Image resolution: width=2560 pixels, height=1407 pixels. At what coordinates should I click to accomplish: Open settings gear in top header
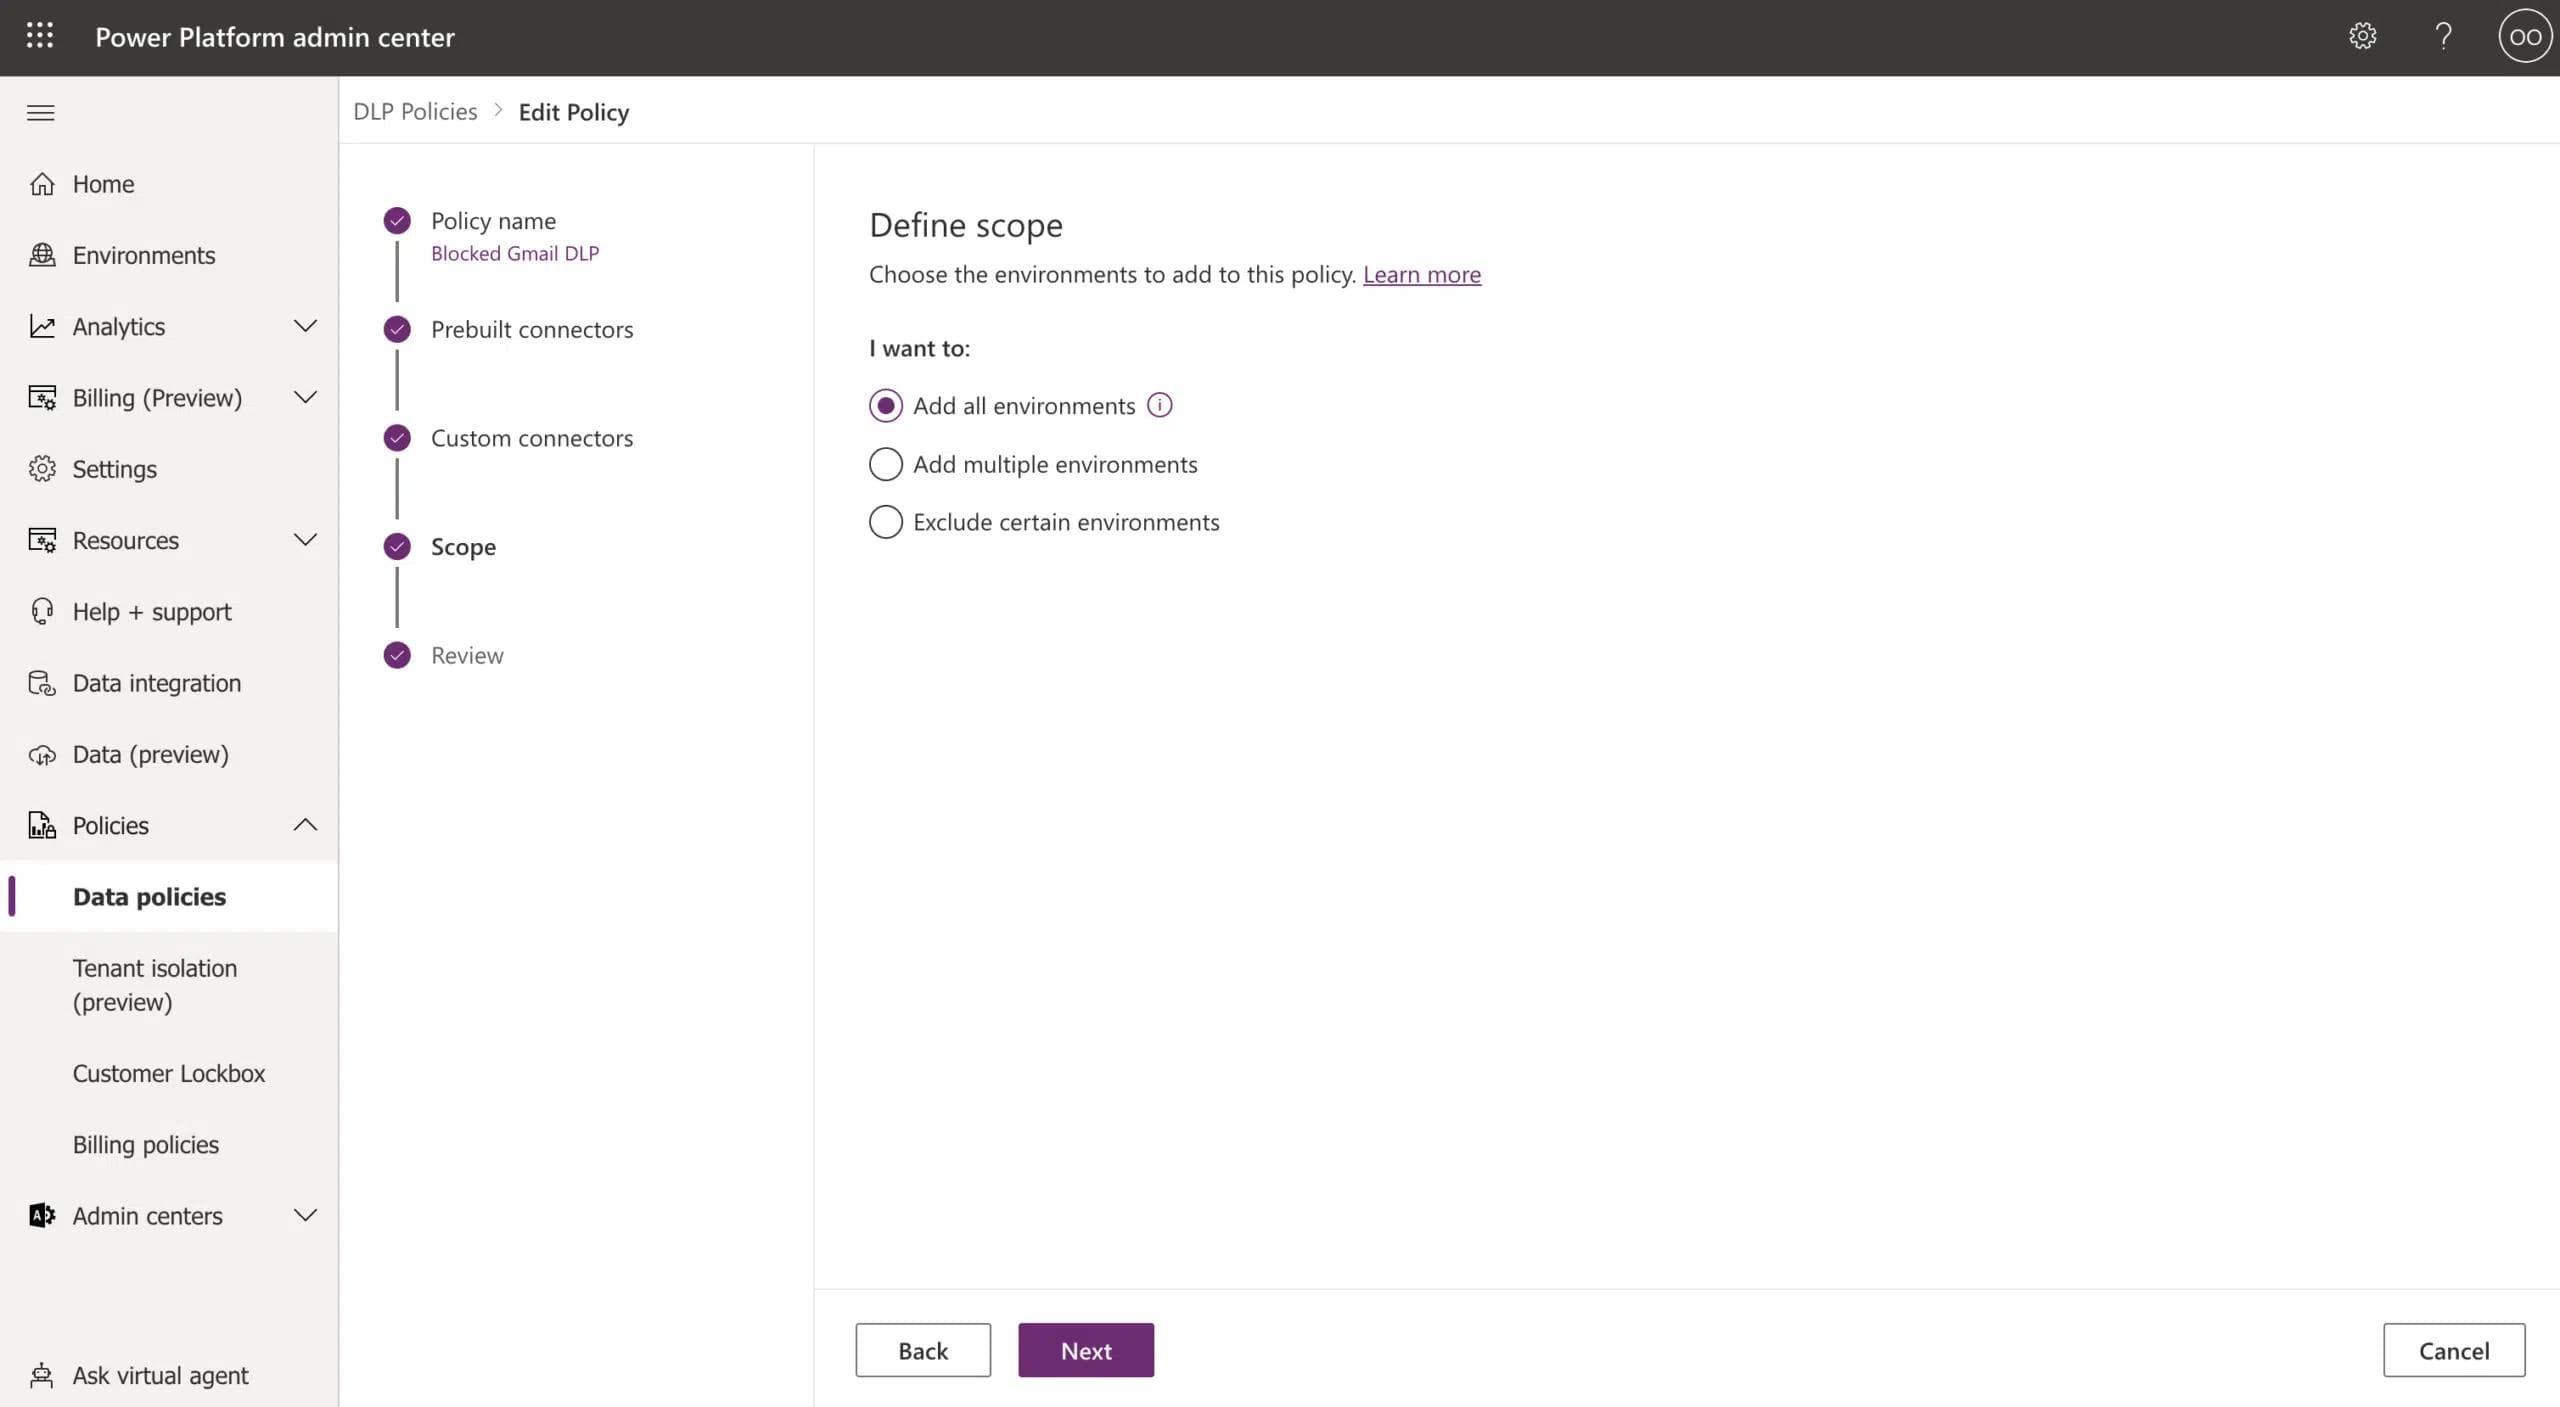click(x=2362, y=36)
